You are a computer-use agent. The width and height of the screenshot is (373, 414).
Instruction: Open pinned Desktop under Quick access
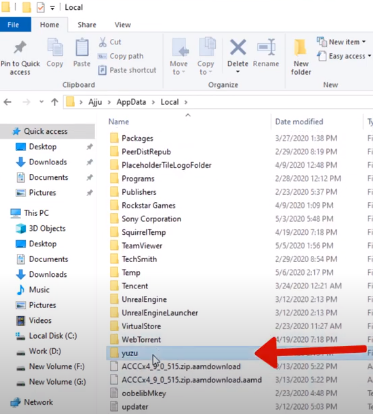coord(43,147)
